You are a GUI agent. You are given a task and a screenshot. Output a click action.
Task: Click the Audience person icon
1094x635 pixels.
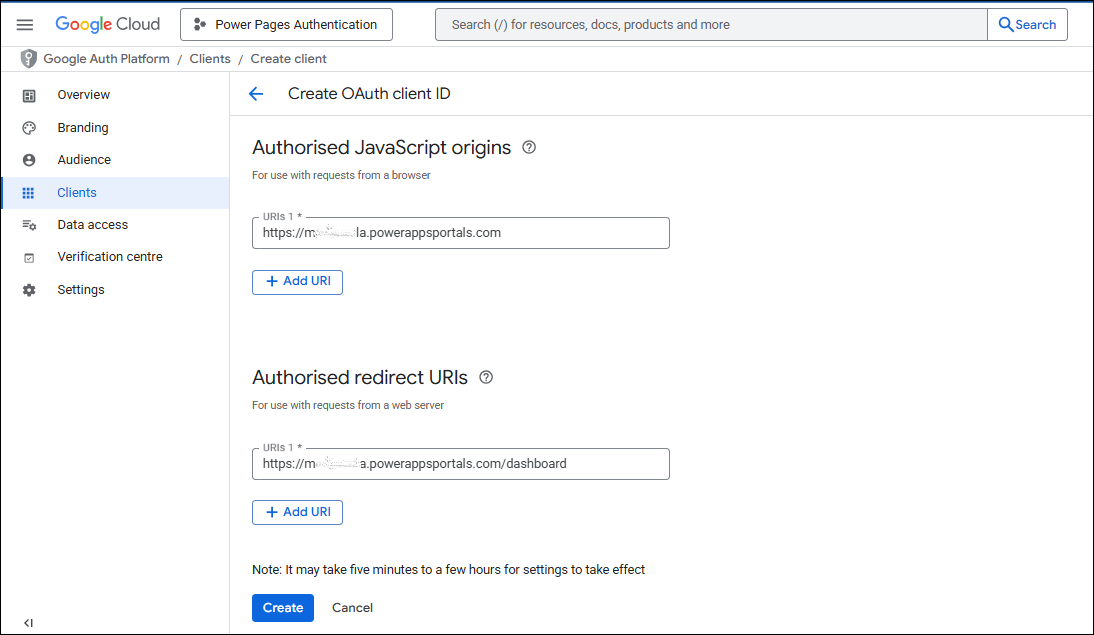[x=29, y=160]
